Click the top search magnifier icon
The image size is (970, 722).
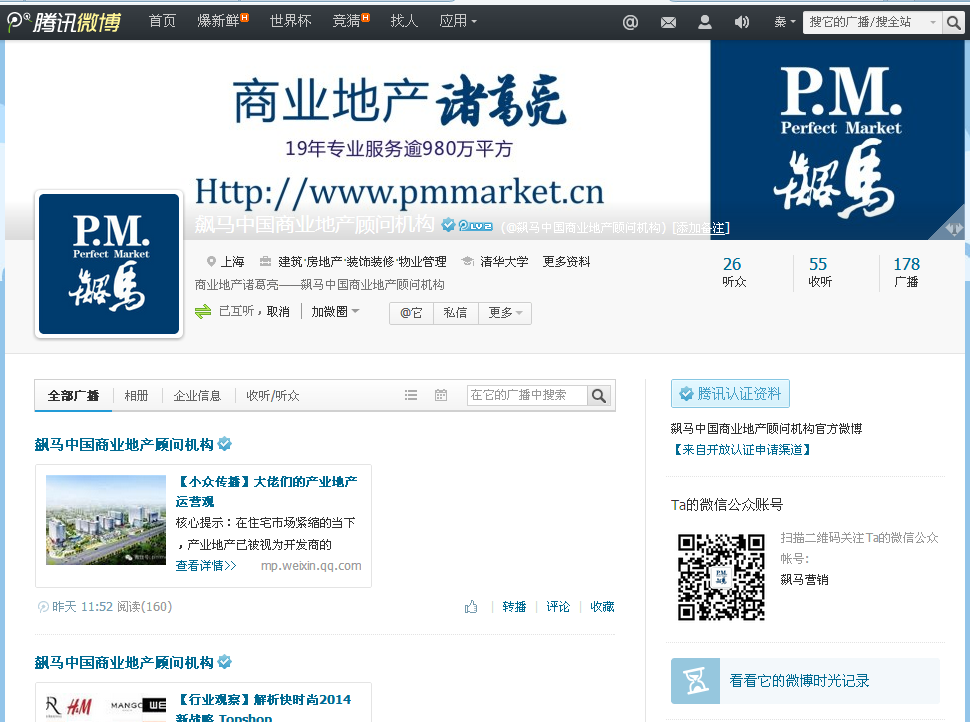point(953,21)
